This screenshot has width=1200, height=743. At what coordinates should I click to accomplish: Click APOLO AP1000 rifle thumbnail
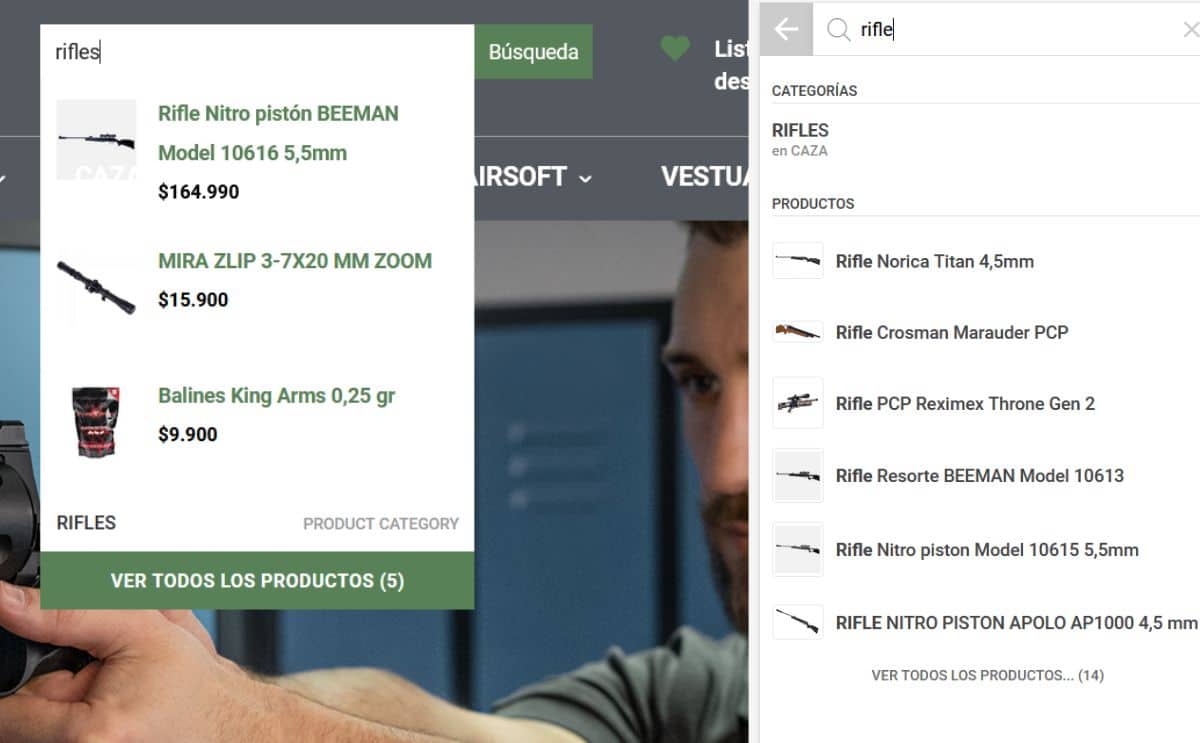pos(798,622)
